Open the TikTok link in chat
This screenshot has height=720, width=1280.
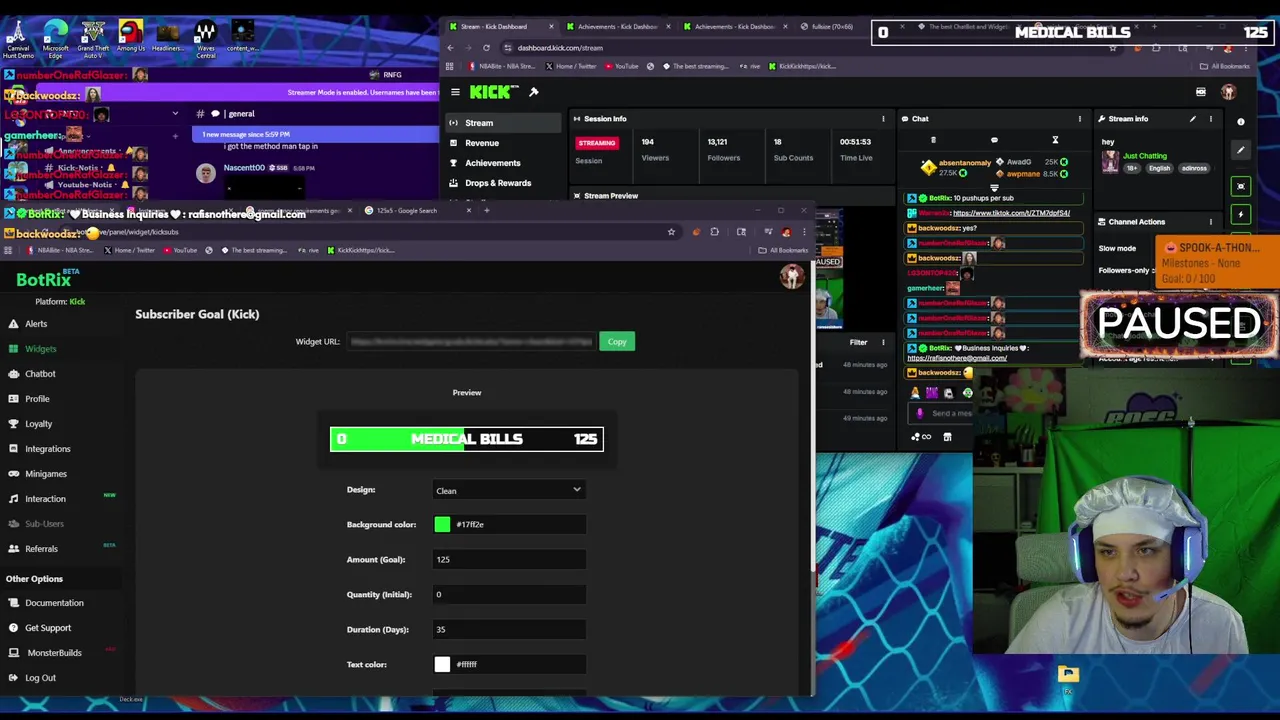click(1011, 213)
